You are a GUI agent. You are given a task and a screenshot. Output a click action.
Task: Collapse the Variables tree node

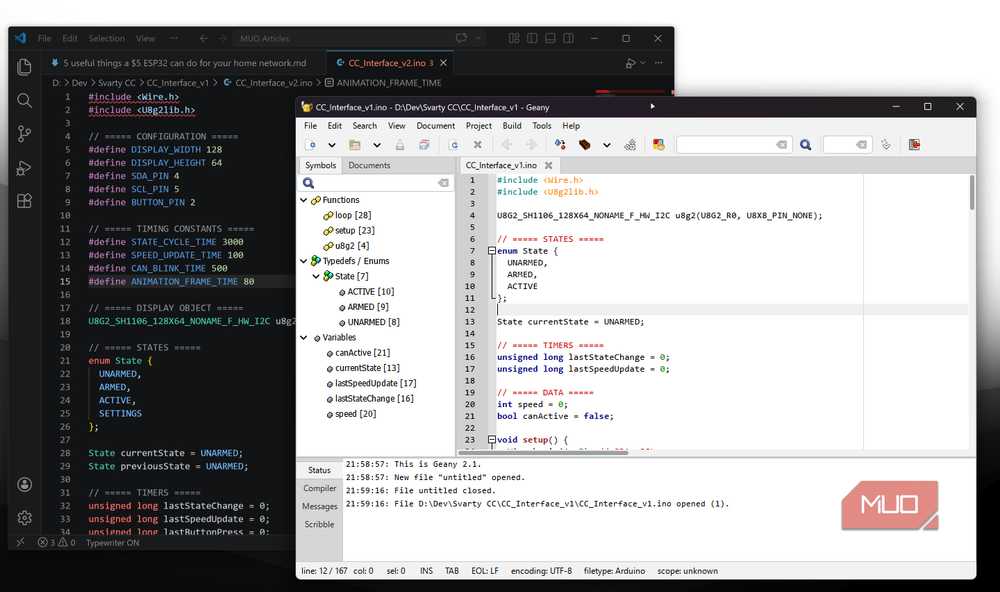click(x=304, y=337)
